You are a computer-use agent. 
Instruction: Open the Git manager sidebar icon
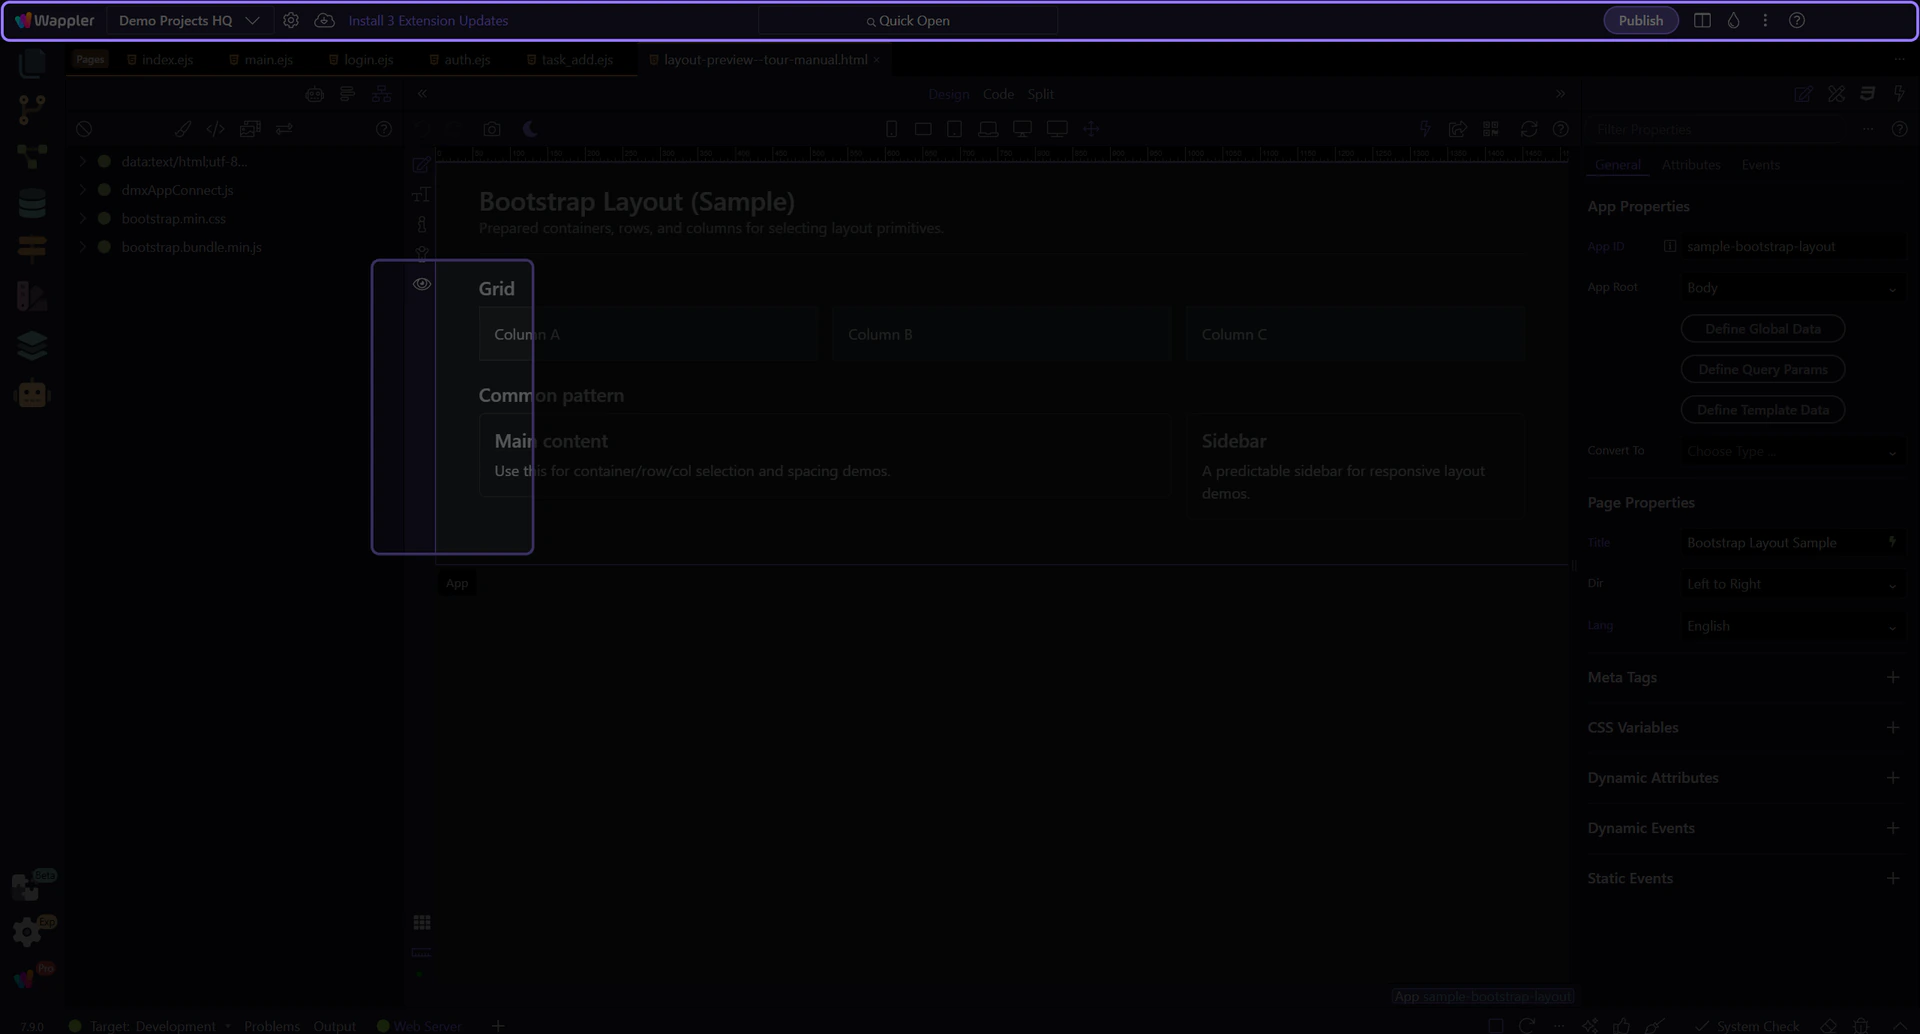point(32,109)
